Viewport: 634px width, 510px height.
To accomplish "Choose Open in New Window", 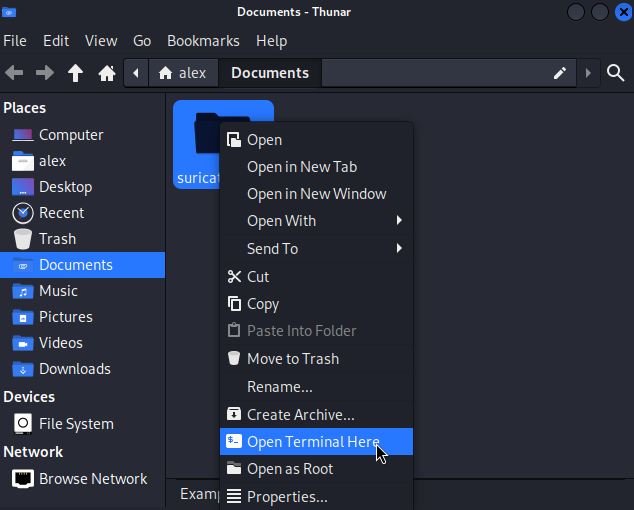I will [316, 194].
